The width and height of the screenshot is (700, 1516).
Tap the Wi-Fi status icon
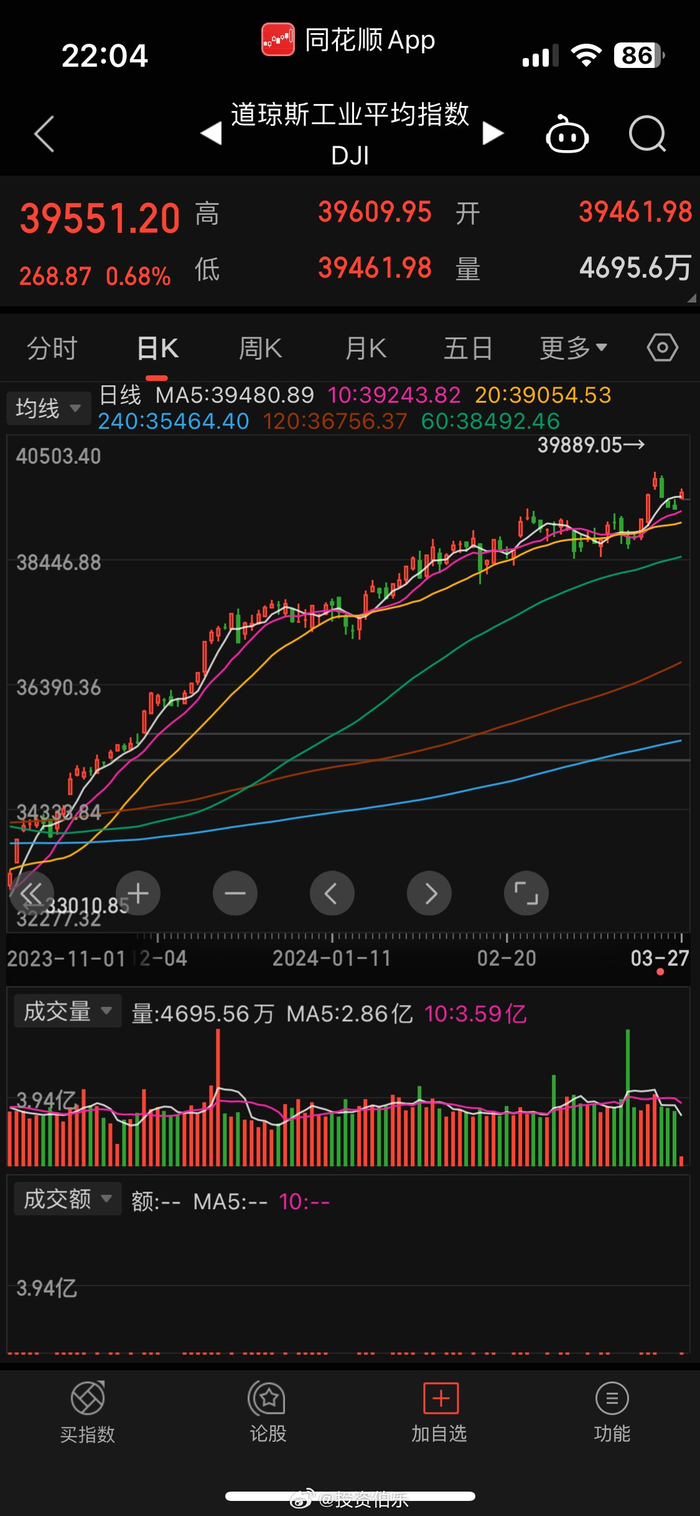586,55
